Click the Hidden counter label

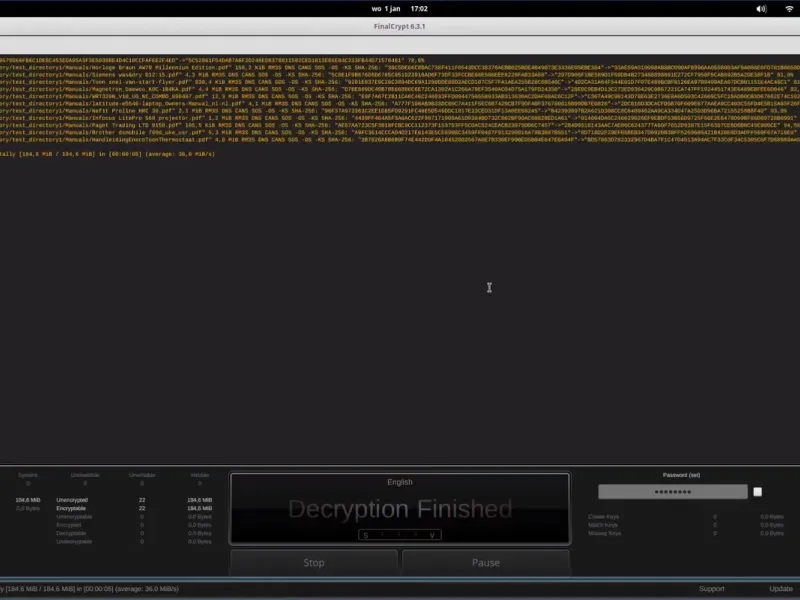[199, 475]
